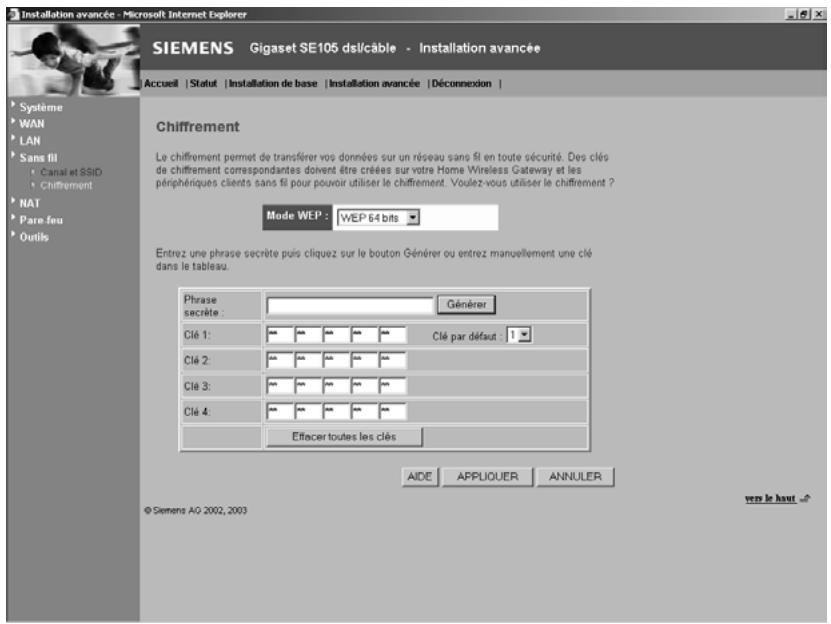The image size is (831, 624).
Task: Click third field of Clé 2
Action: (336, 361)
